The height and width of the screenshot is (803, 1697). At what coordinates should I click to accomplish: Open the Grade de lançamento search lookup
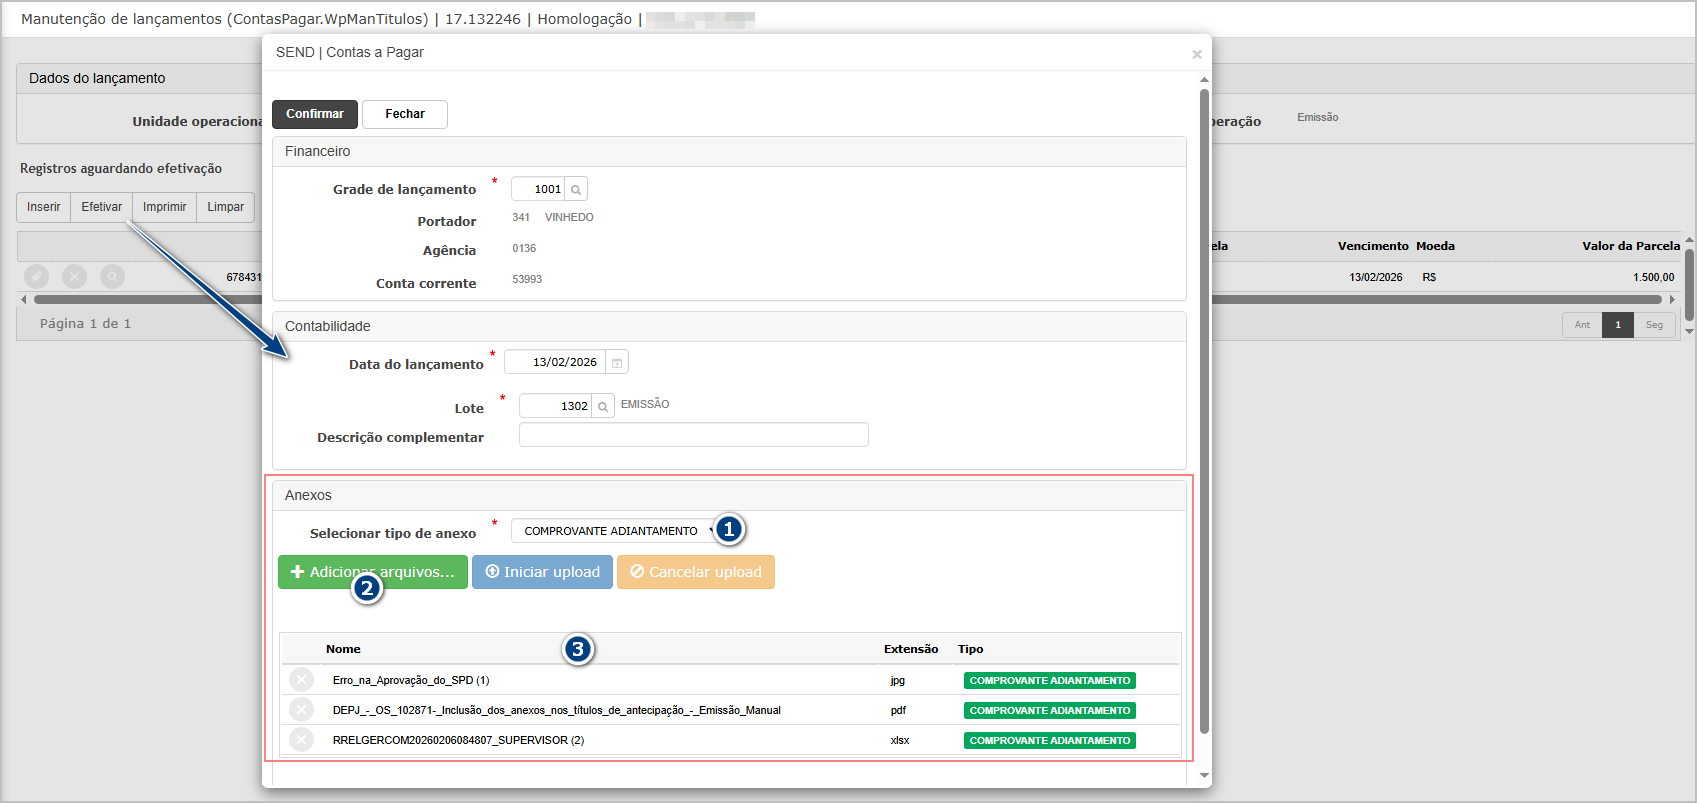coord(576,189)
